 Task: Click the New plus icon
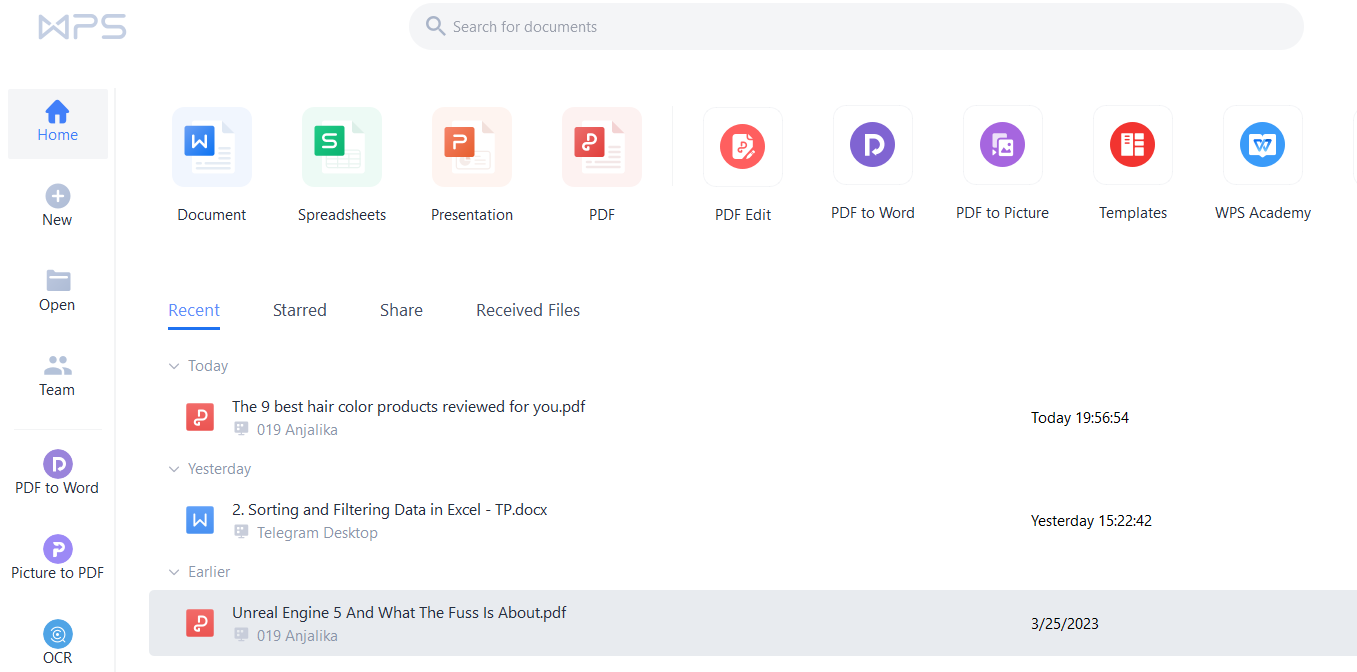coord(58,195)
